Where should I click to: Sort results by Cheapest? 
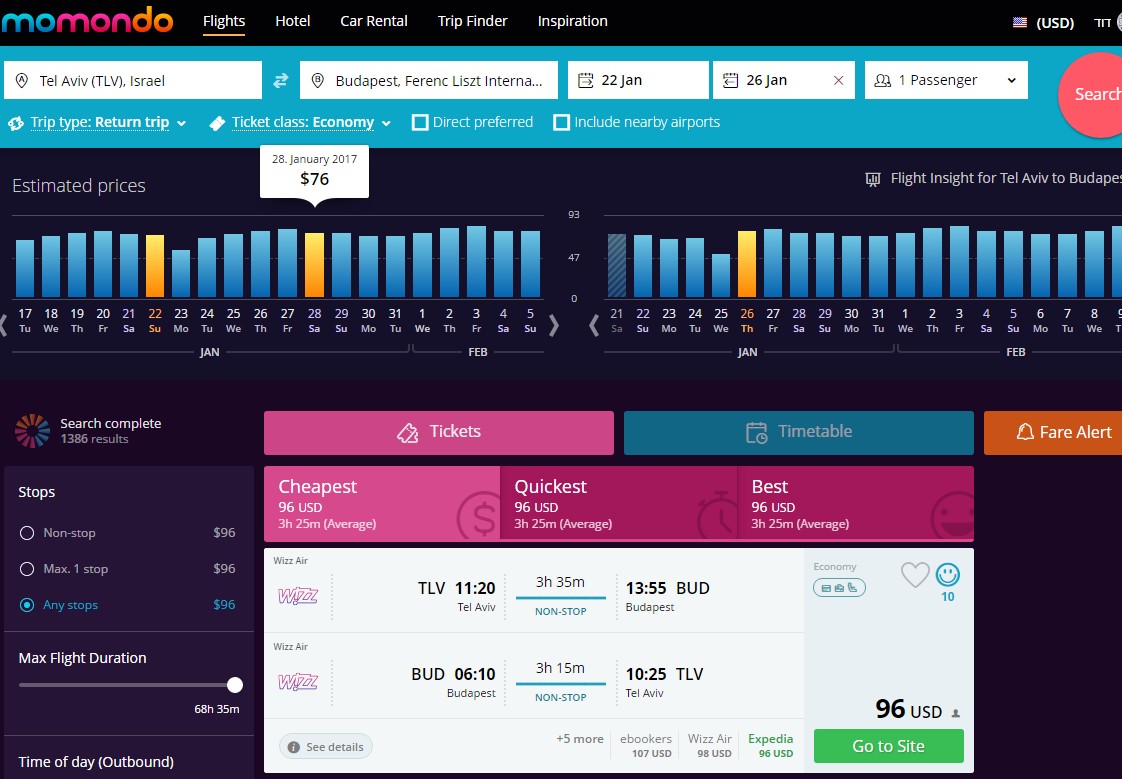click(x=381, y=504)
